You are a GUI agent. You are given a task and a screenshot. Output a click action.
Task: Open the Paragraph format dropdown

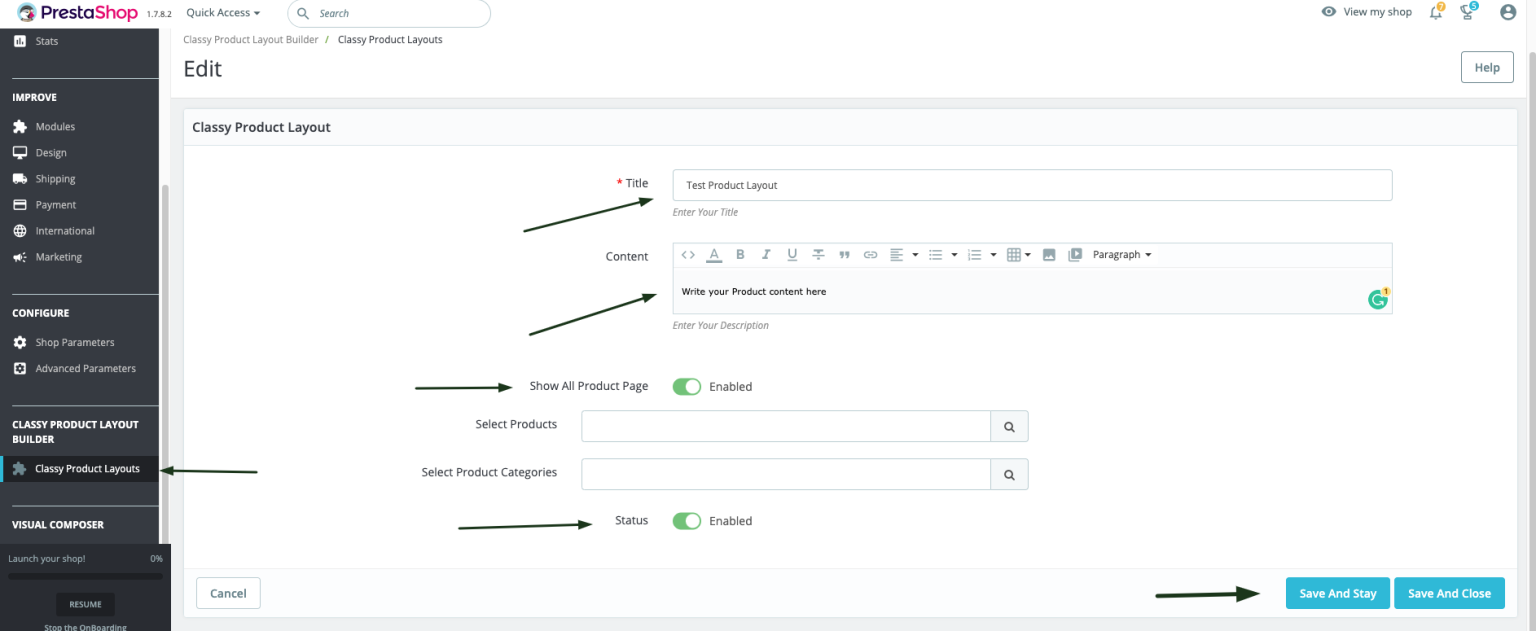click(x=1120, y=254)
